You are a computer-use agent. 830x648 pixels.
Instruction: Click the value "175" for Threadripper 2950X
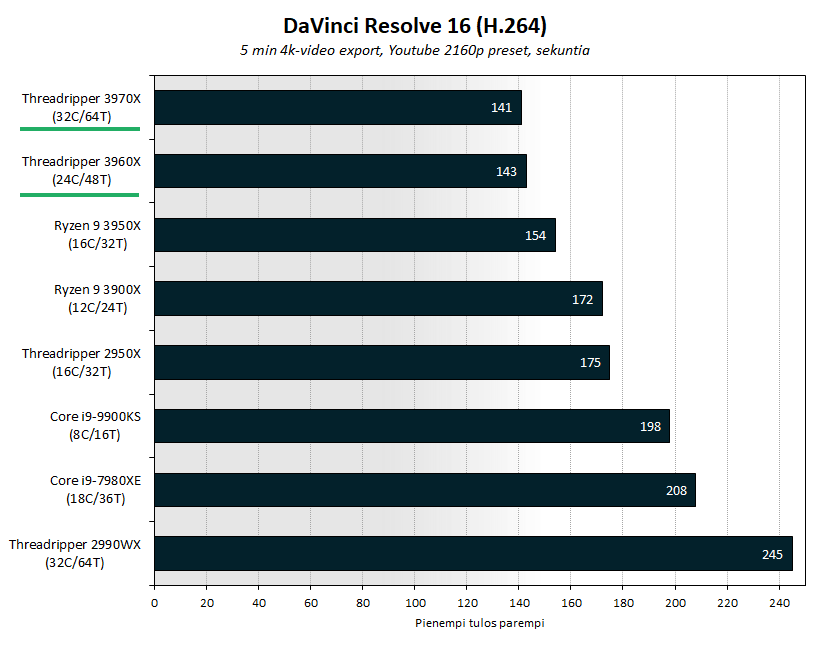590,363
